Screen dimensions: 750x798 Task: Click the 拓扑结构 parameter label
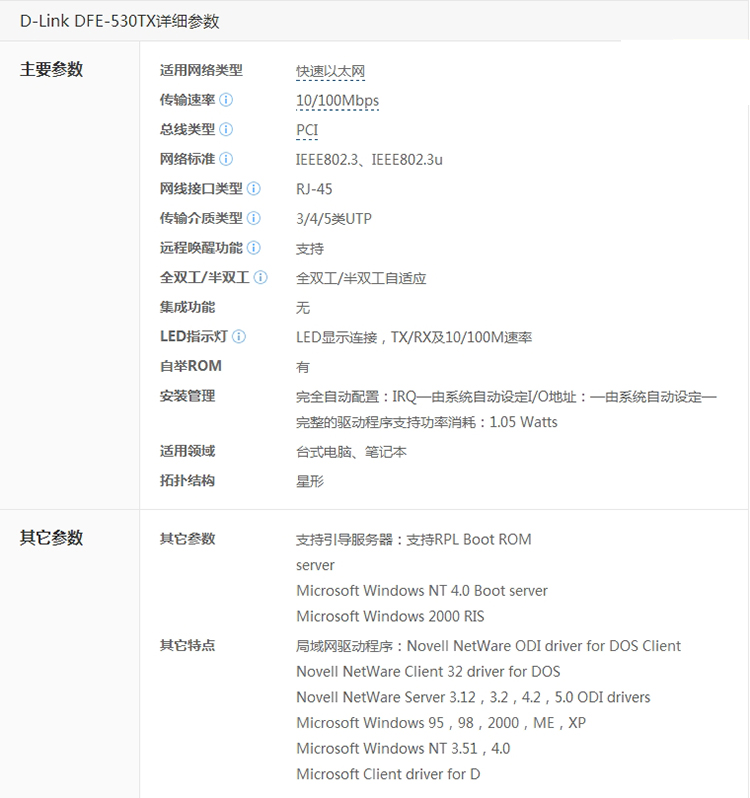(187, 481)
